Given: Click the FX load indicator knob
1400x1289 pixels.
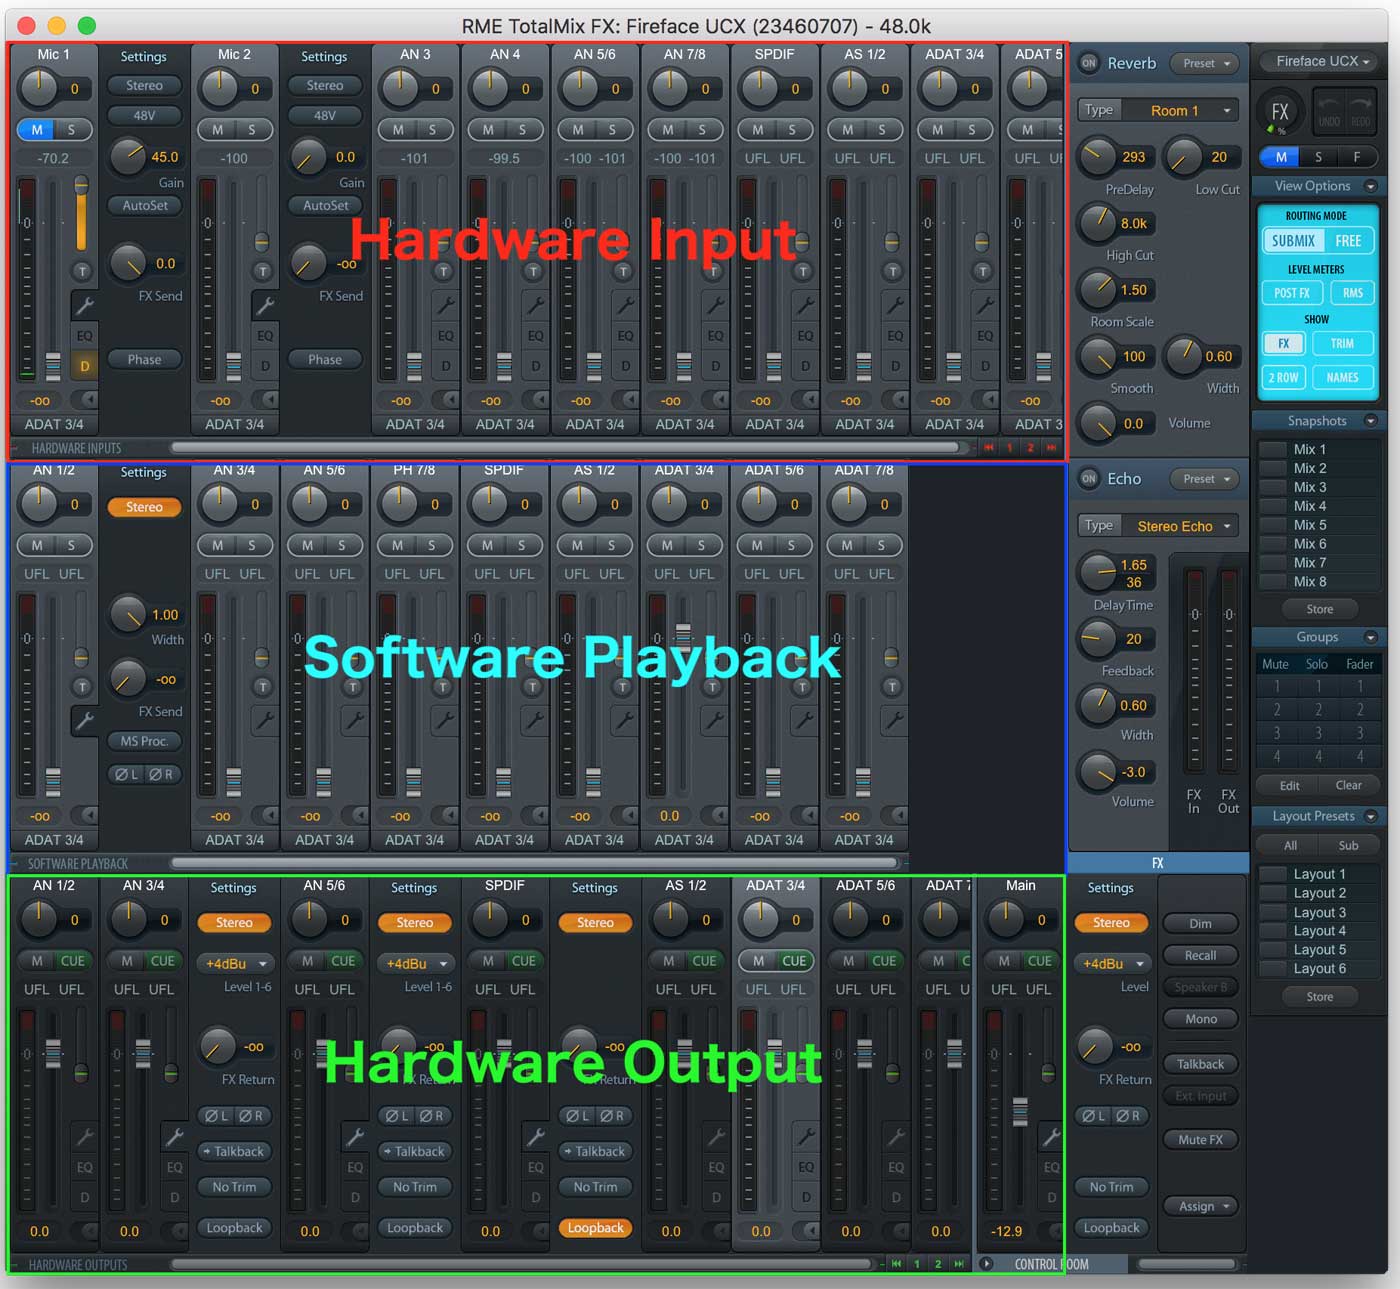Looking at the screenshot, I should tap(1279, 112).
